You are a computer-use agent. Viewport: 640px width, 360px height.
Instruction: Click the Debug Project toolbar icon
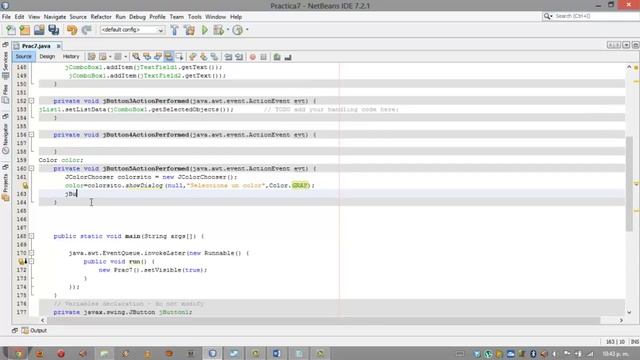[219, 30]
